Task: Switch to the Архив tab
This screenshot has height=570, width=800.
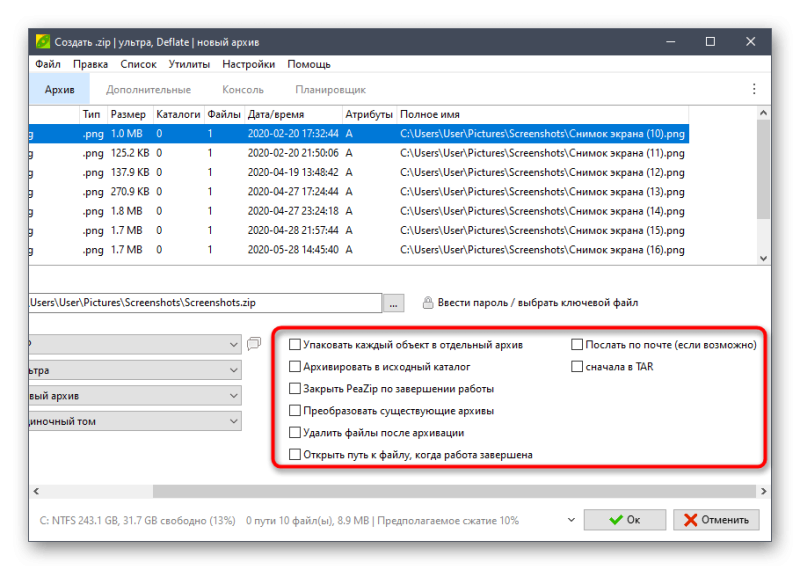Action: 60,89
